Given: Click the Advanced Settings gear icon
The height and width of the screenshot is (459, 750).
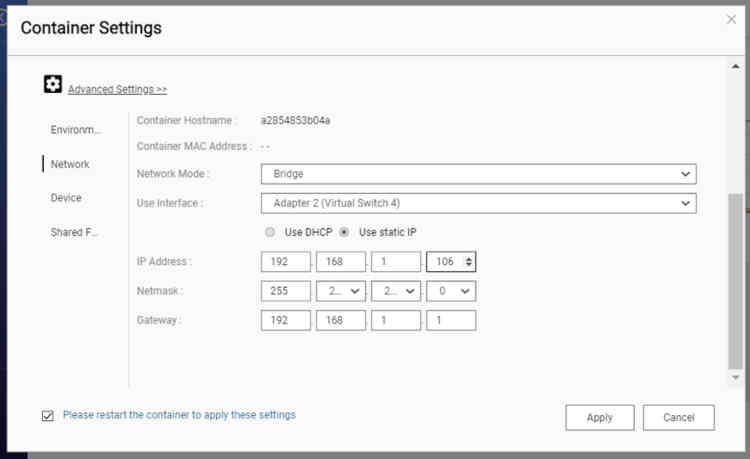Looking at the screenshot, I should click(53, 85).
